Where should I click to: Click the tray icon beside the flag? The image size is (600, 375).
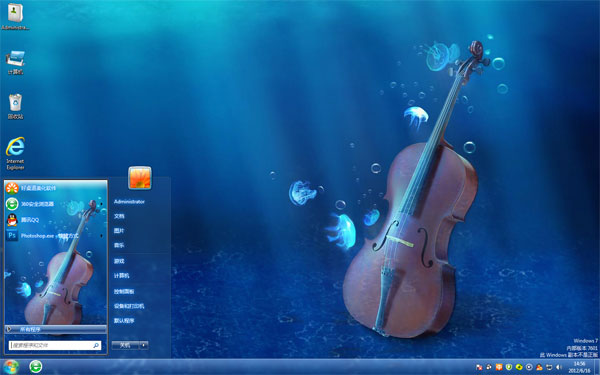(489, 367)
